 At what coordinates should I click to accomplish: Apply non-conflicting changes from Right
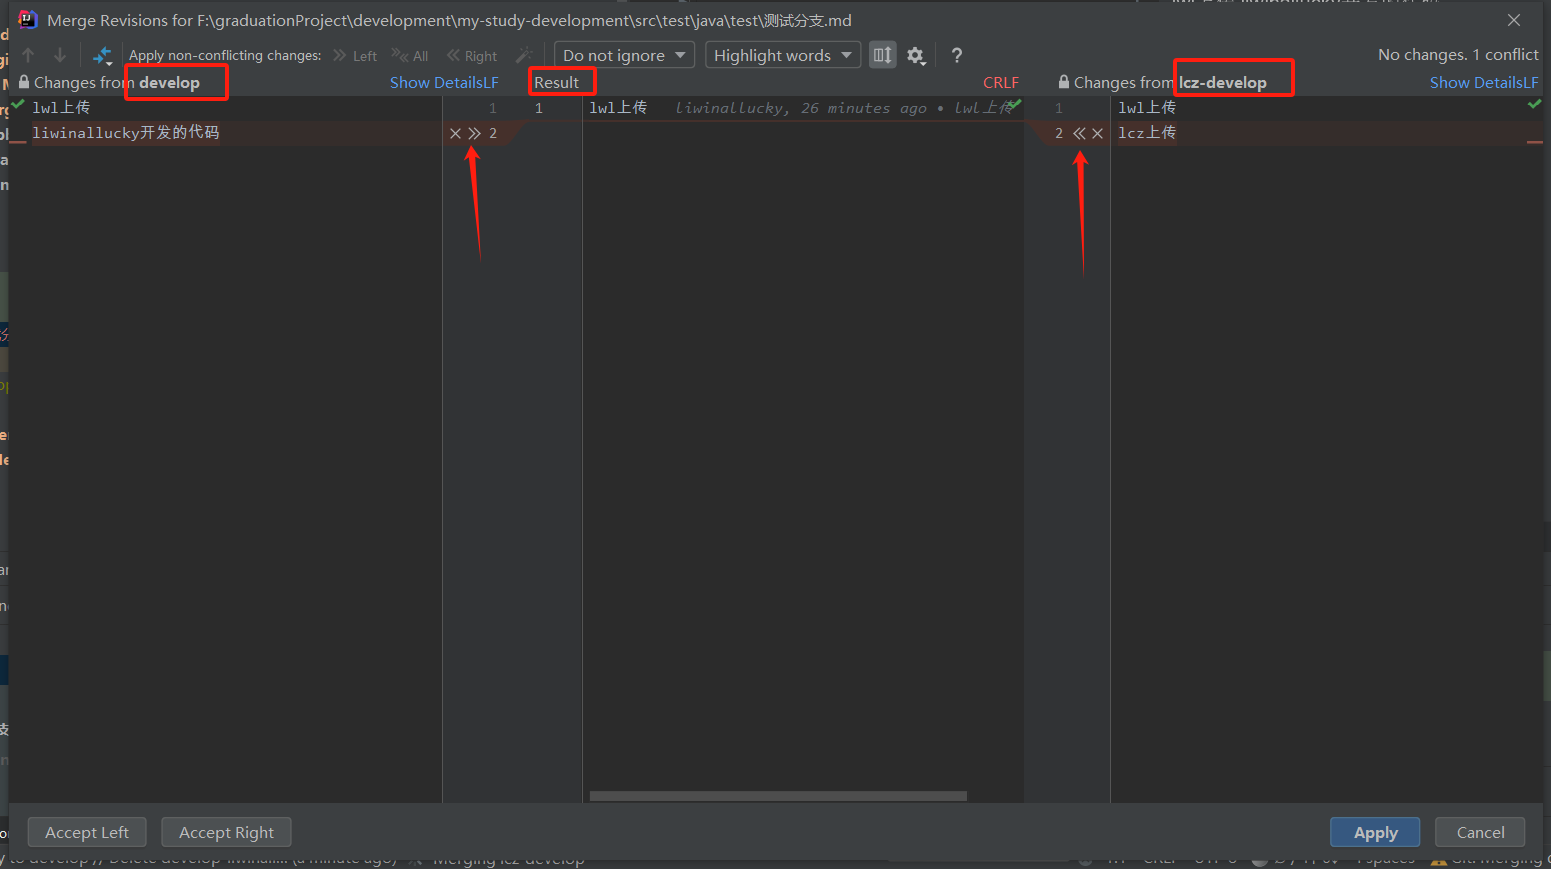(x=472, y=56)
